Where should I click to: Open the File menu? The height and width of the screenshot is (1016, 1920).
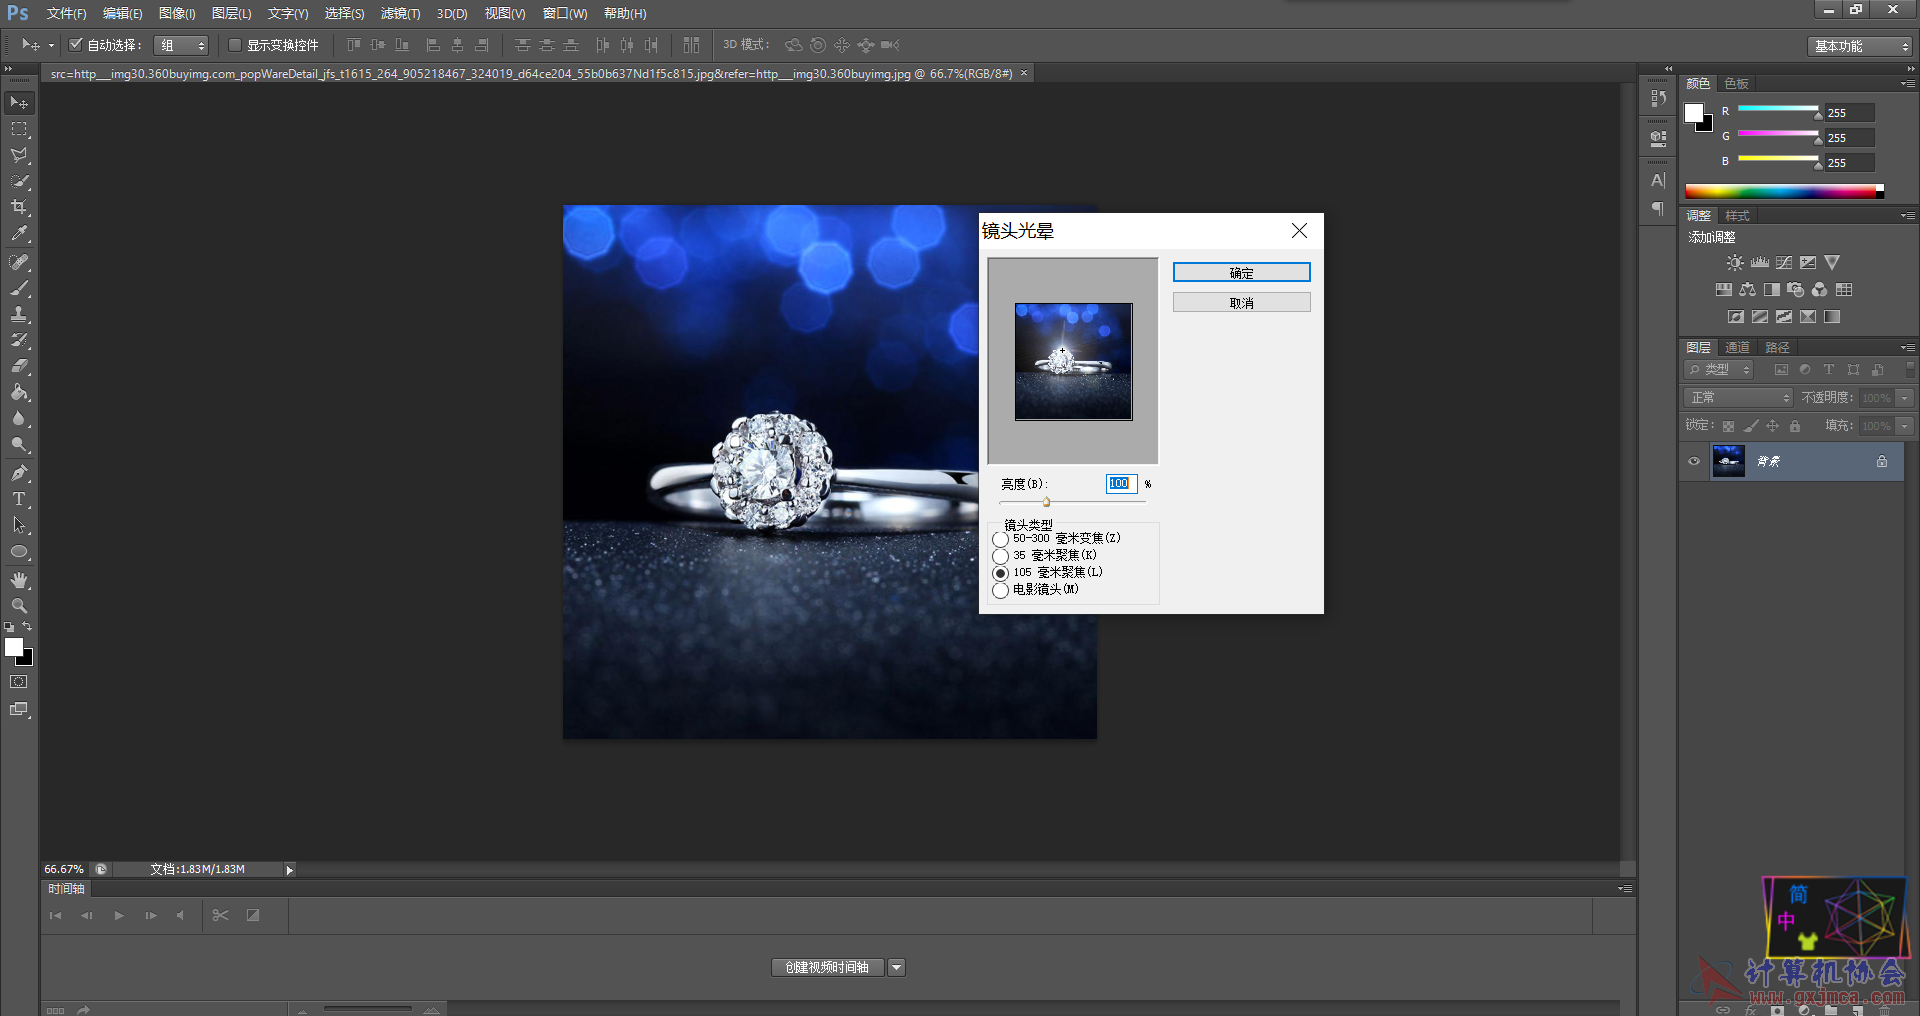click(x=66, y=13)
